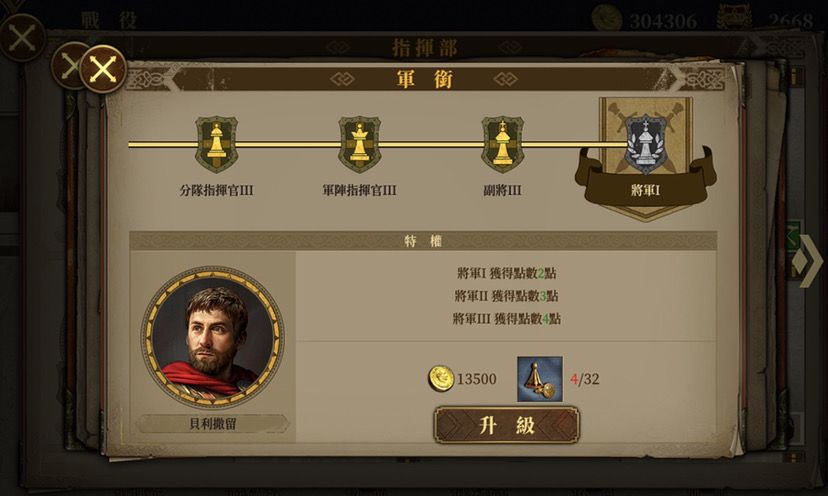Close the 軍銜 rank dialog
Screen dimensions: 828x496
pyautogui.click(x=103, y=69)
